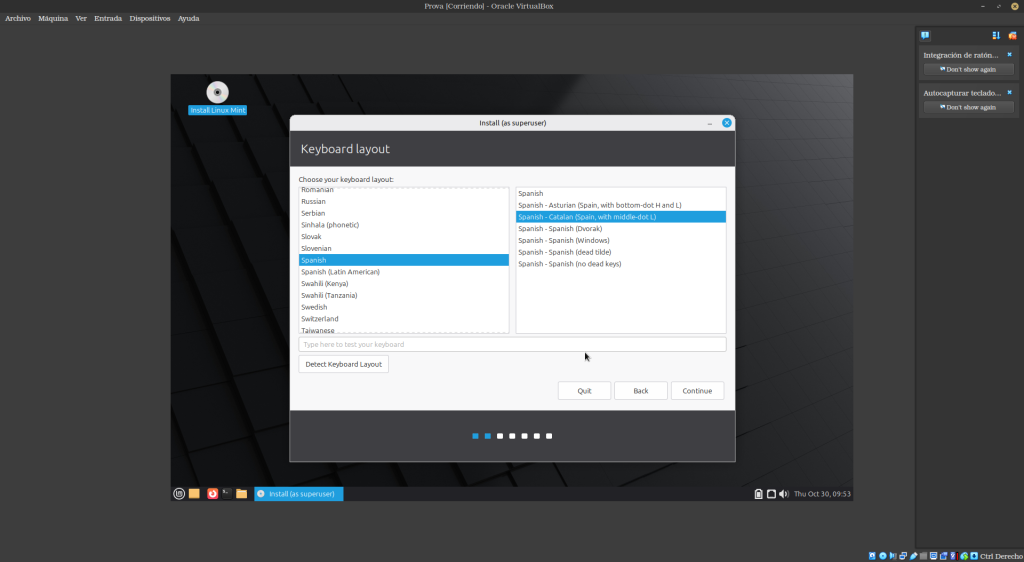Click the volume speaker icon in tray
The width and height of the screenshot is (1024, 562).
783,493
